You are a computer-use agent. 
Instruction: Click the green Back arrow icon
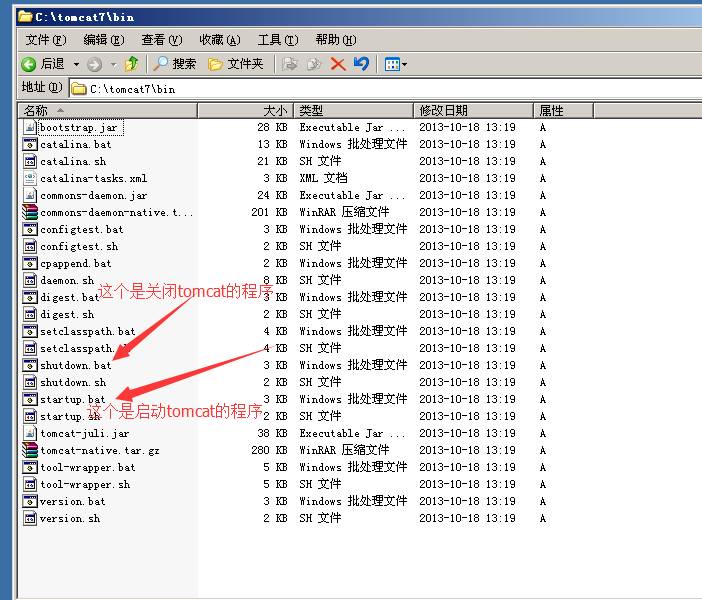pyautogui.click(x=29, y=64)
